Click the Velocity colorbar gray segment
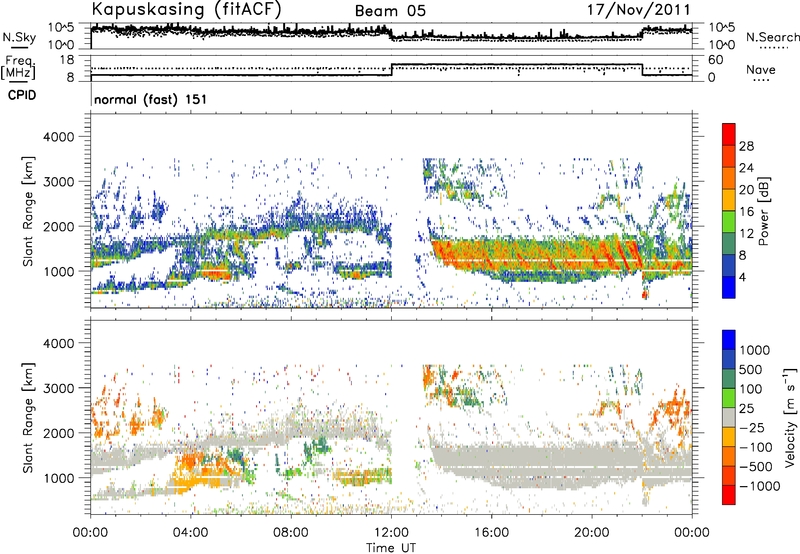Image resolution: width=800 pixels, height=554 pixels. [729, 418]
